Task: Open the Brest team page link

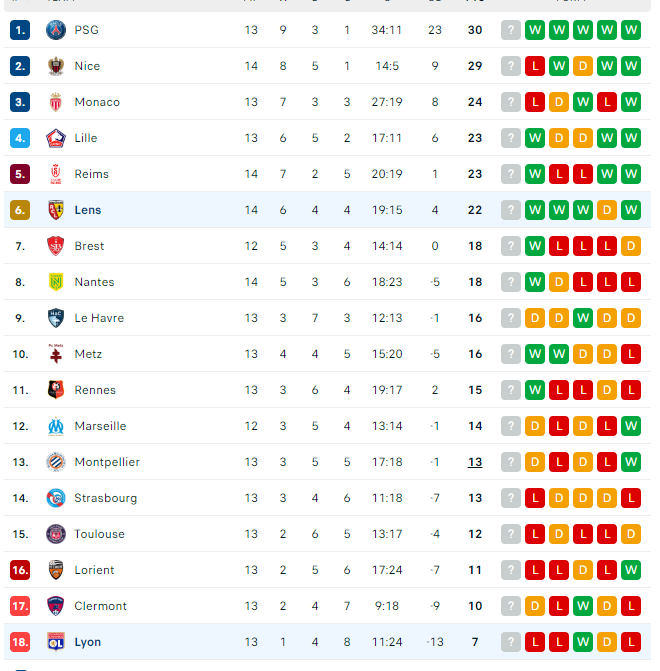Action: click(x=89, y=246)
